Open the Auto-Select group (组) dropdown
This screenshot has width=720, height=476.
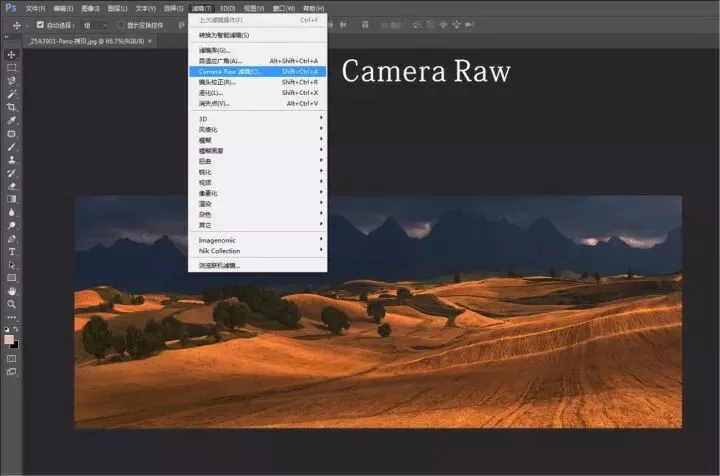(96, 25)
